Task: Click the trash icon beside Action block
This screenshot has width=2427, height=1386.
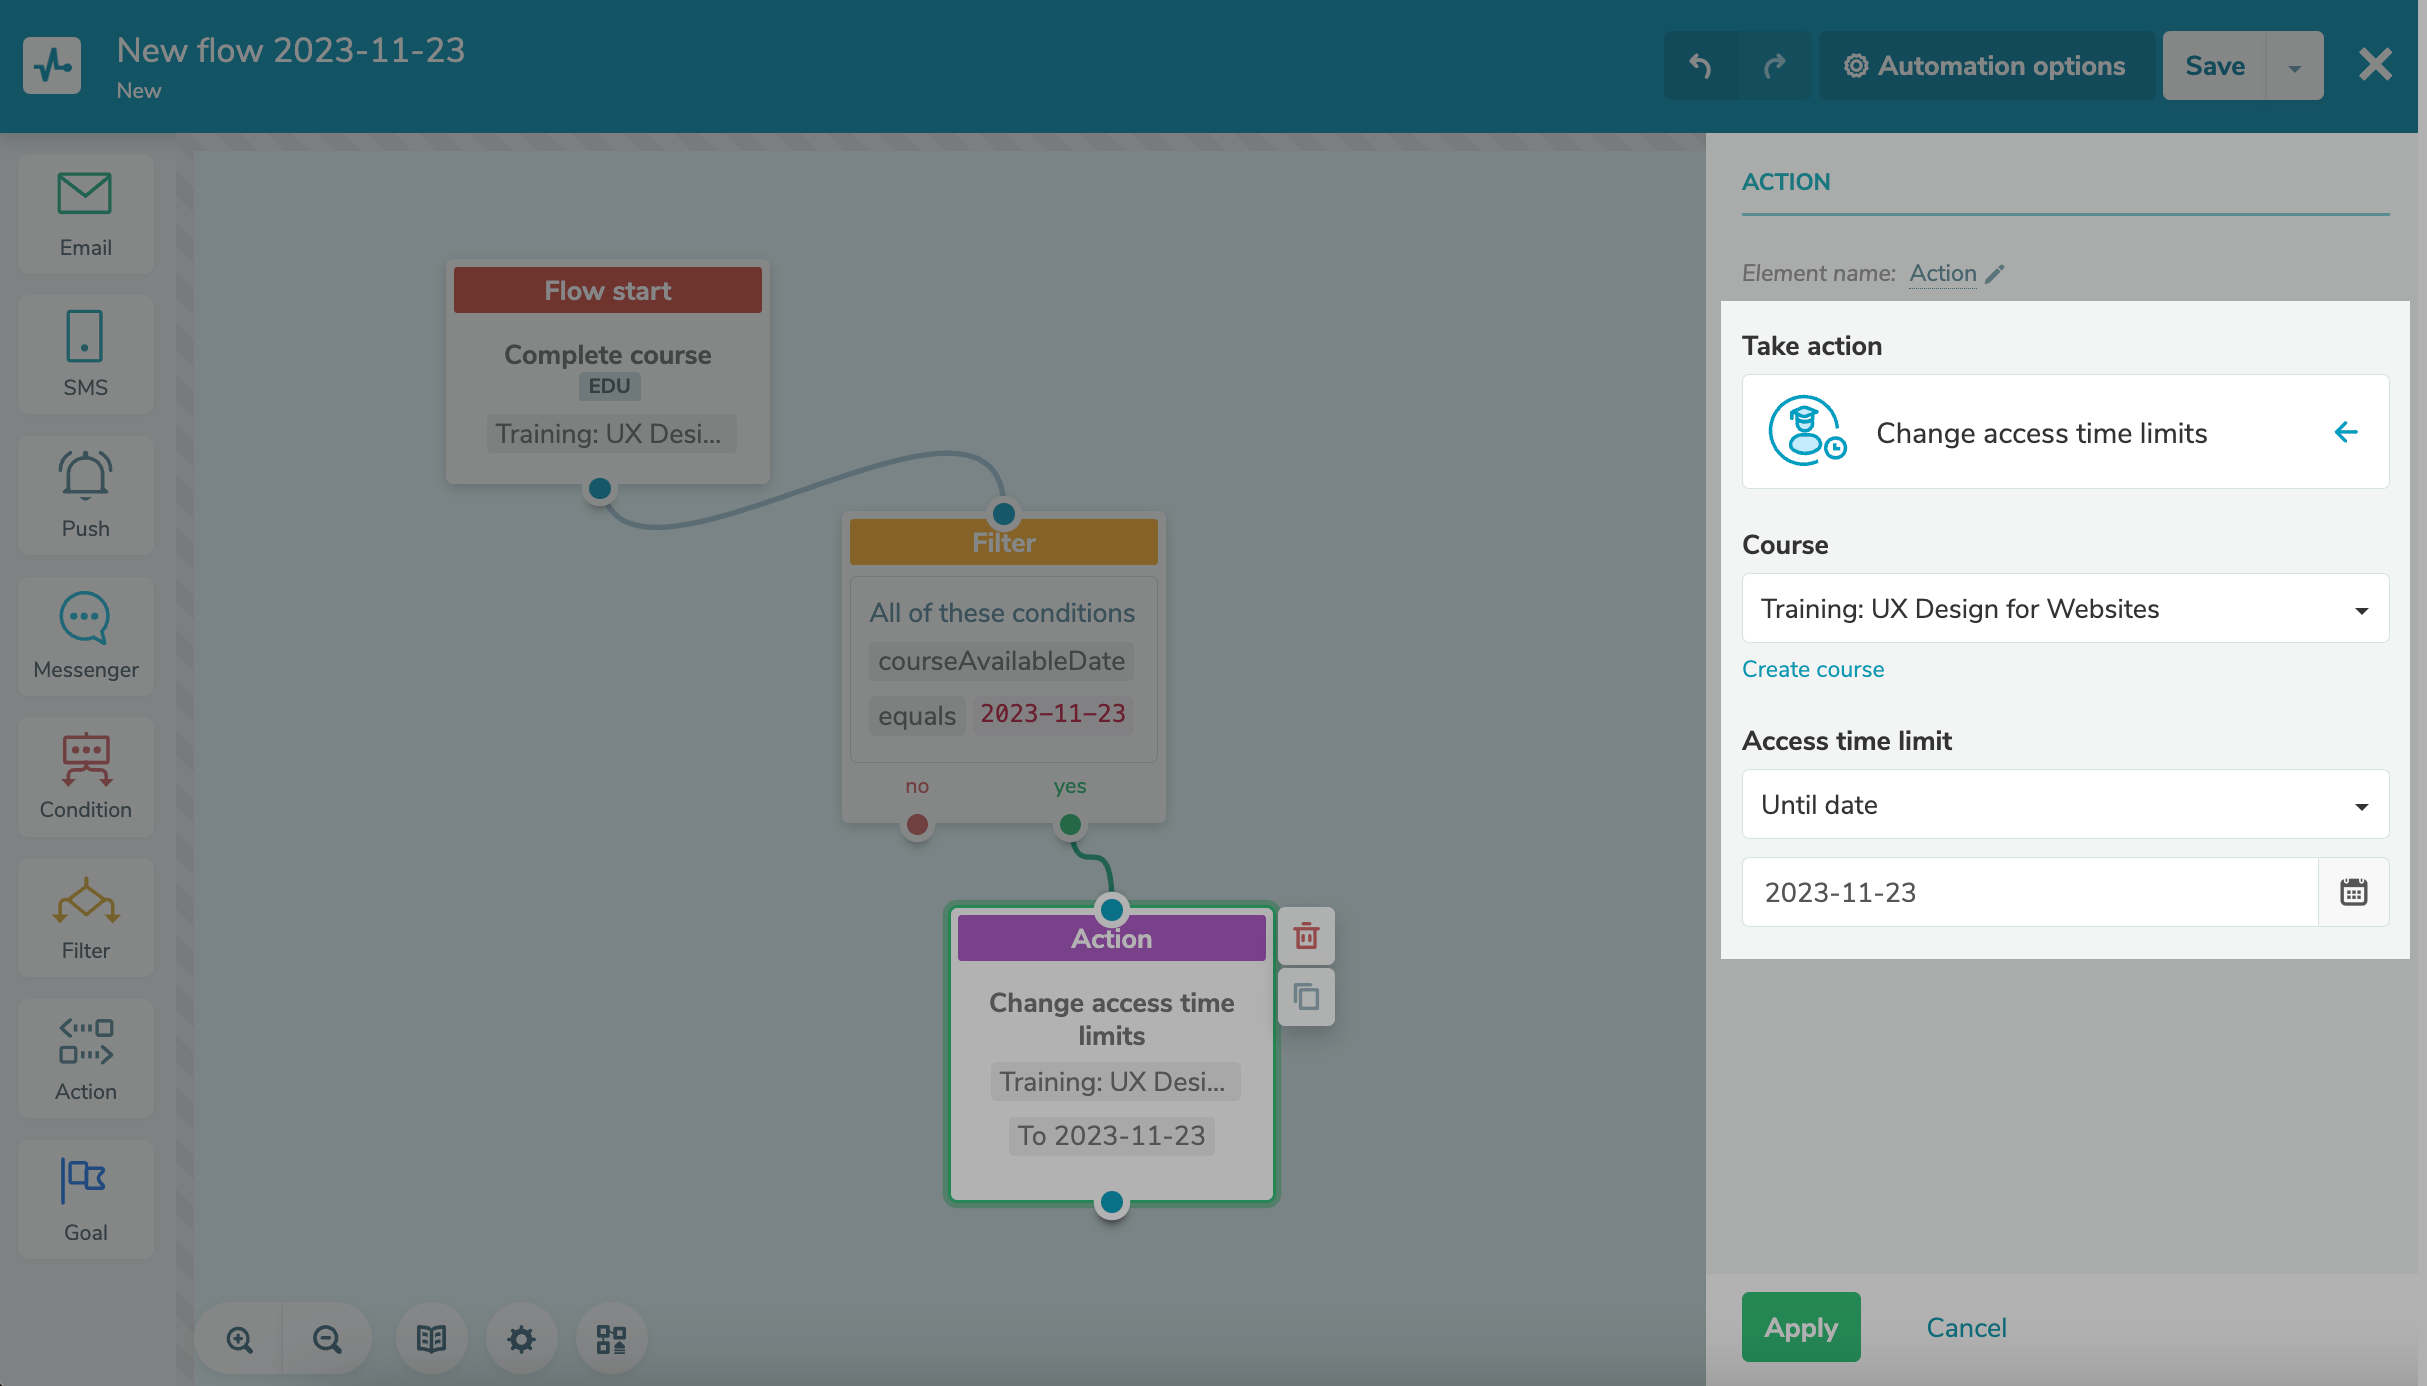Action: point(1306,936)
